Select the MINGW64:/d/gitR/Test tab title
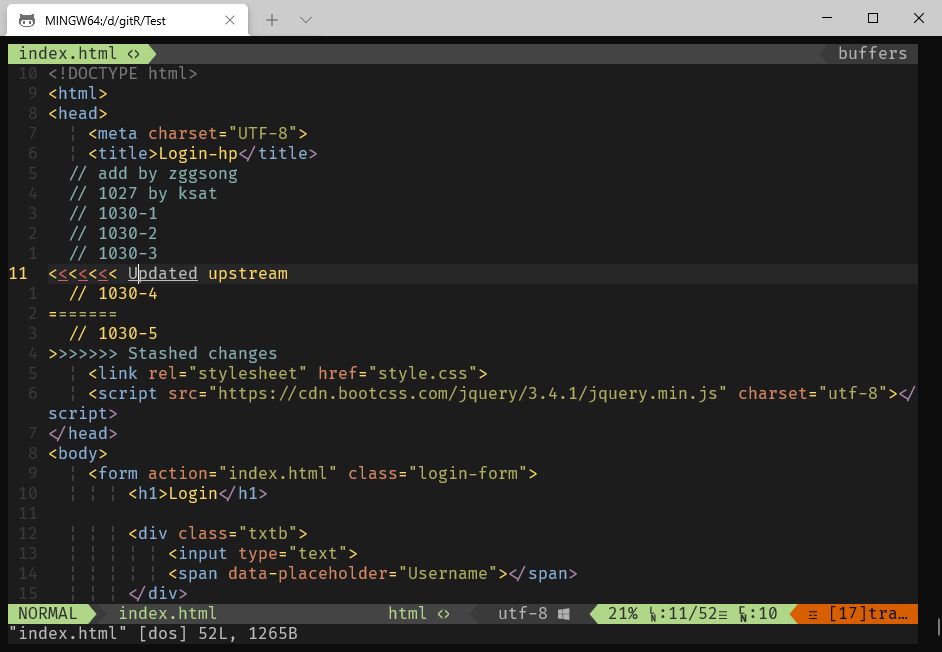The height and width of the screenshot is (652, 942). (x=105, y=19)
